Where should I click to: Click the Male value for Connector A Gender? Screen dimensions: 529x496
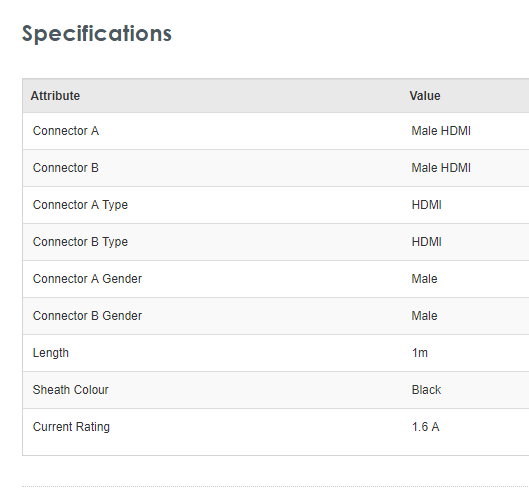point(424,279)
